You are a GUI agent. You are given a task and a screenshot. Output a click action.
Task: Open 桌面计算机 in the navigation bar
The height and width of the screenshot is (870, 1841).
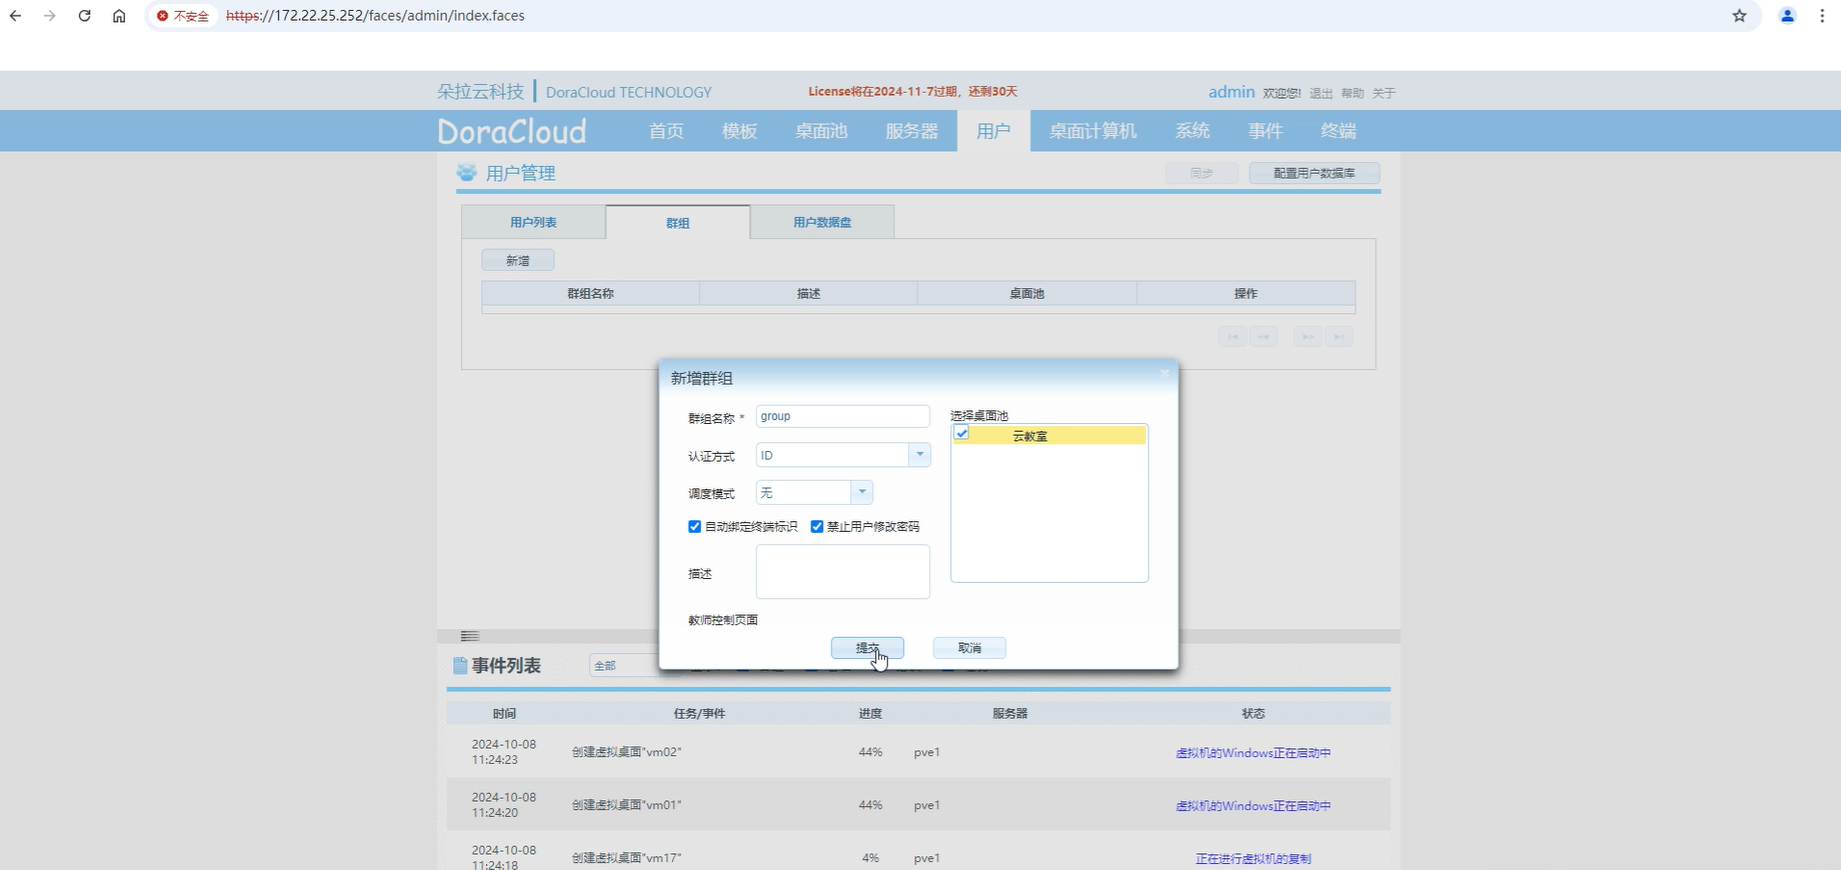click(1093, 131)
